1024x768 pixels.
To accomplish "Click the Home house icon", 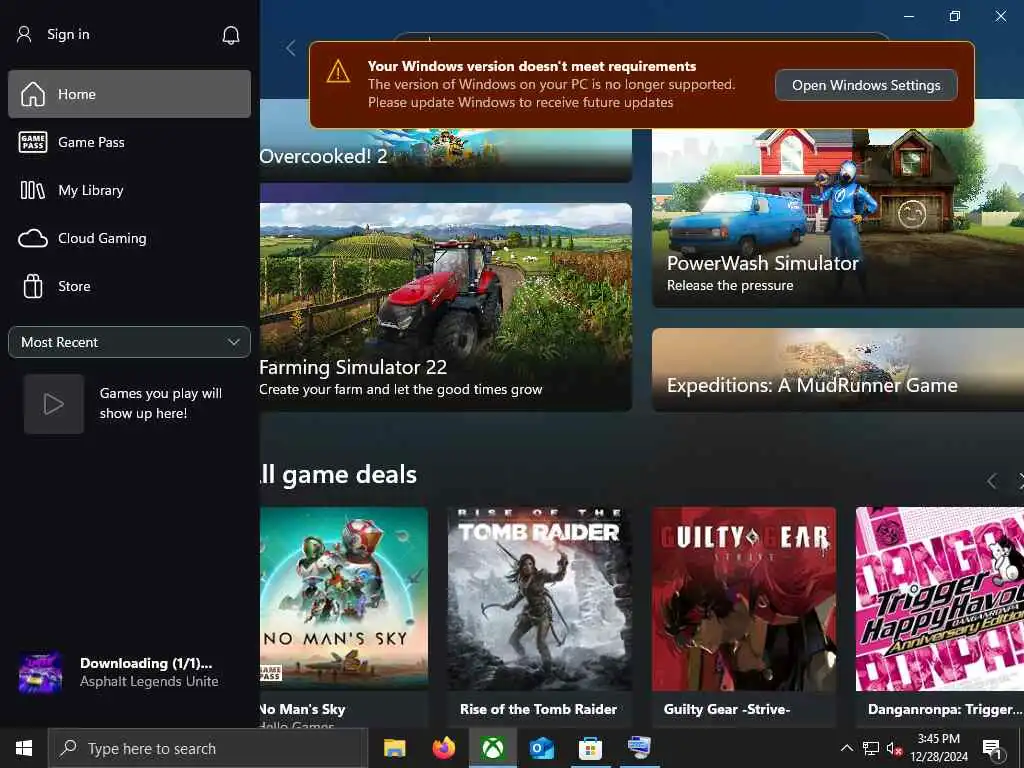I will 33,94.
